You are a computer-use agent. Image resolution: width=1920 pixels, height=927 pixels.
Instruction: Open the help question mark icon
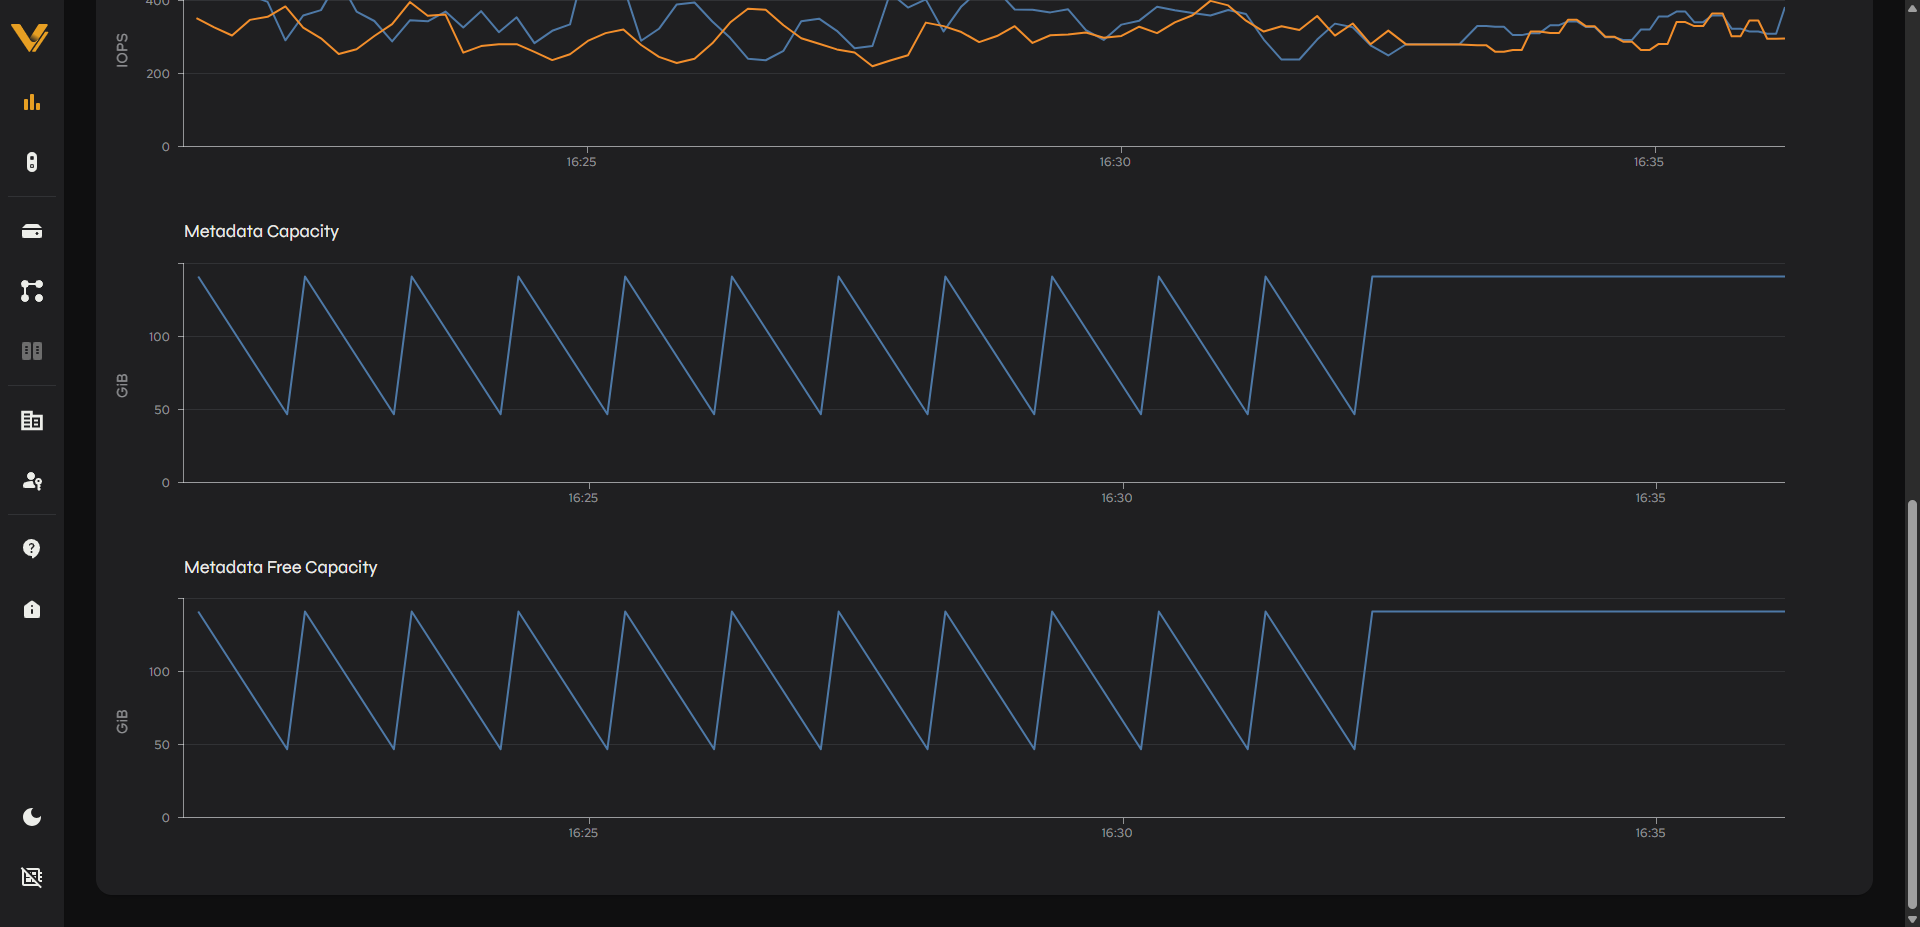[x=32, y=549]
